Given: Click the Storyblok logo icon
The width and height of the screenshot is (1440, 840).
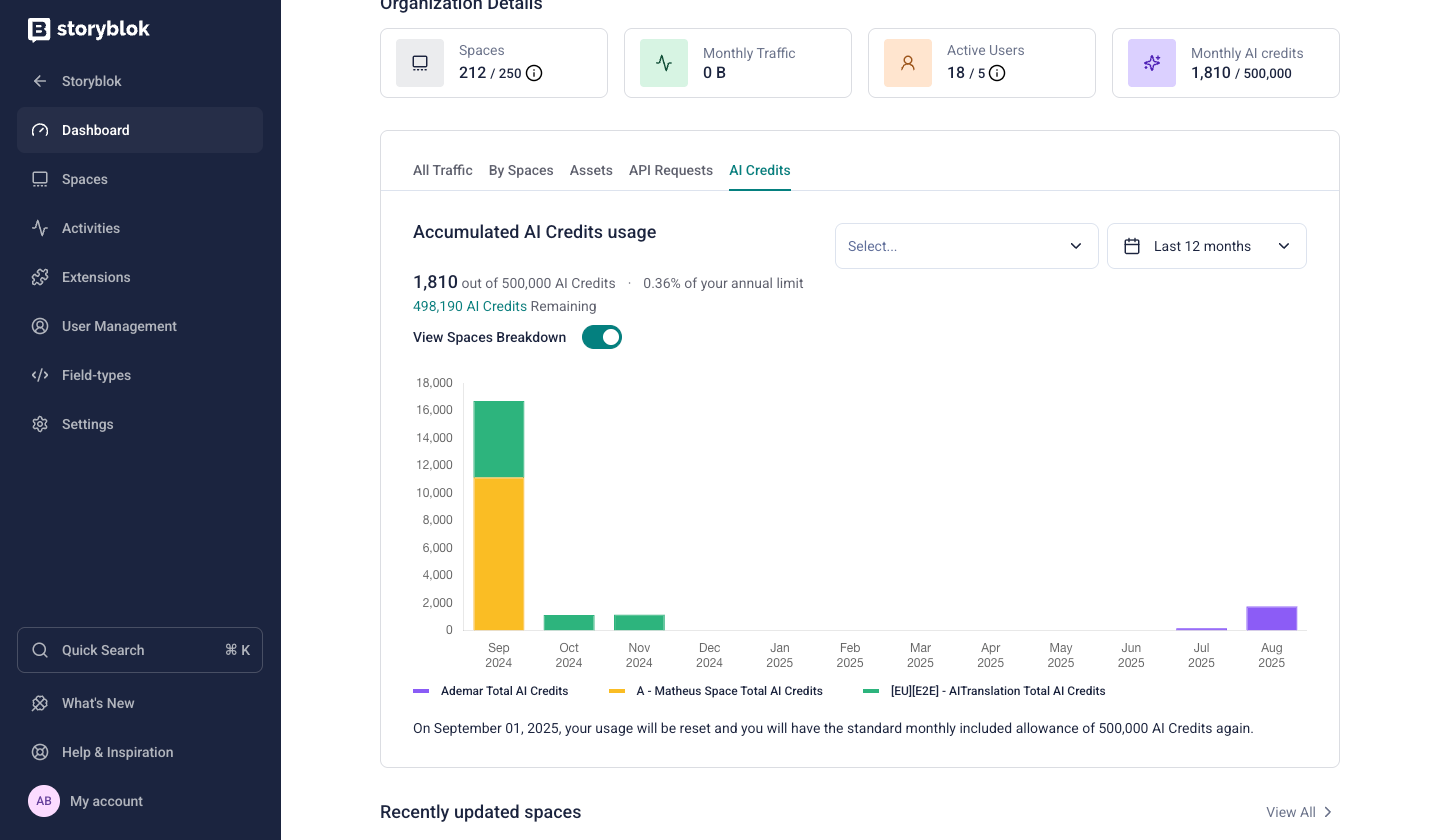Looking at the screenshot, I should (39, 30).
